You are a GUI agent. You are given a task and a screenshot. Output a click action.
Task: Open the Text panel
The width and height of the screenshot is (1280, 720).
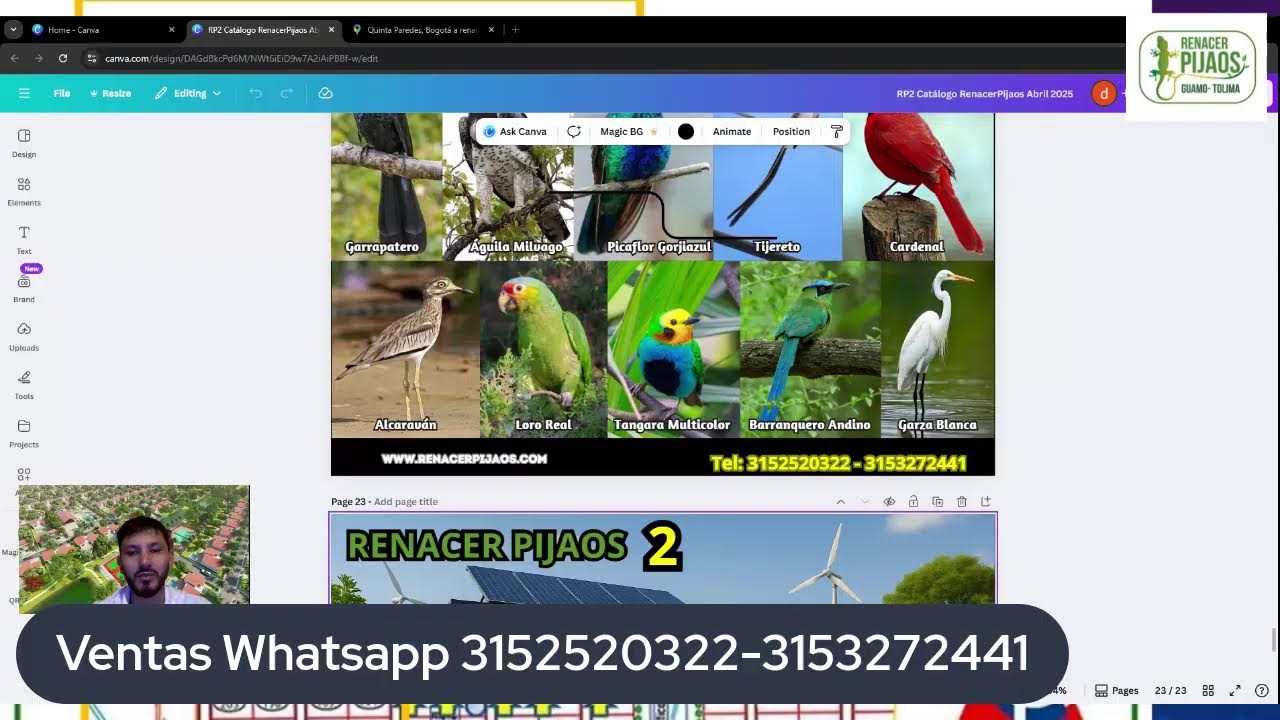point(24,239)
